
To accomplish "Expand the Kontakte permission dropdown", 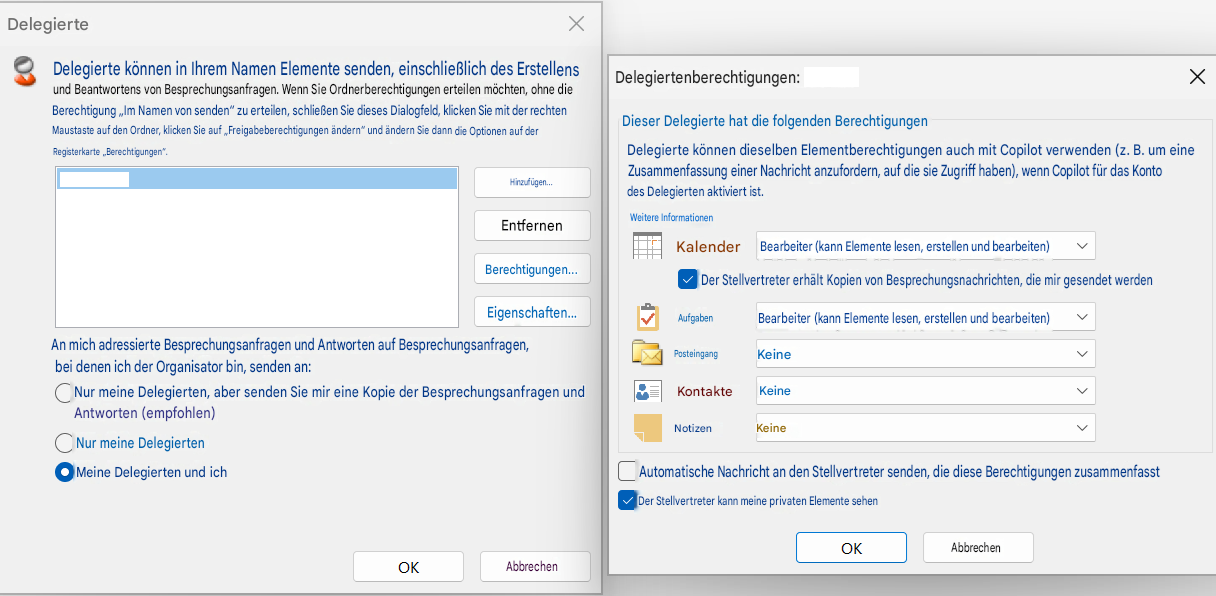I will point(926,391).
